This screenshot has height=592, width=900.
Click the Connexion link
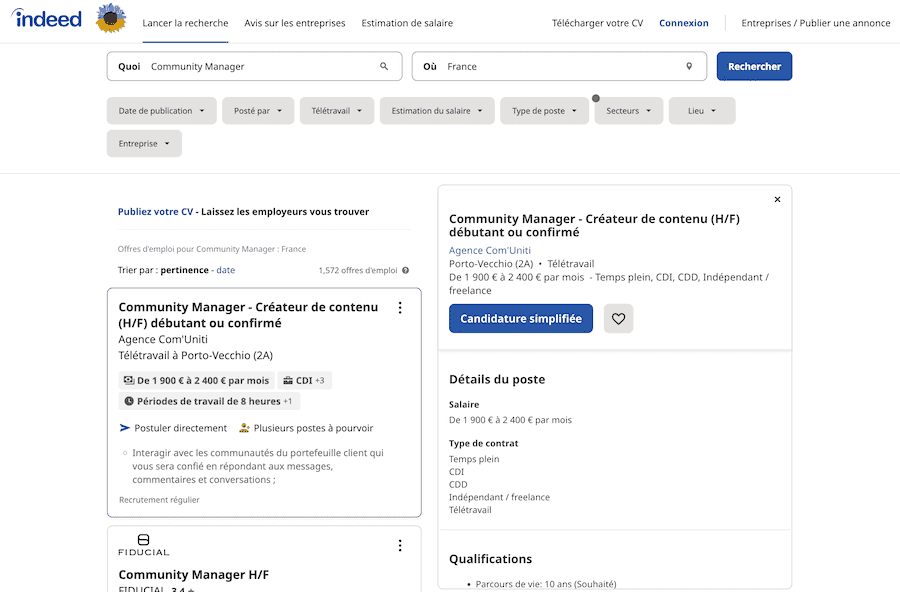tap(684, 23)
